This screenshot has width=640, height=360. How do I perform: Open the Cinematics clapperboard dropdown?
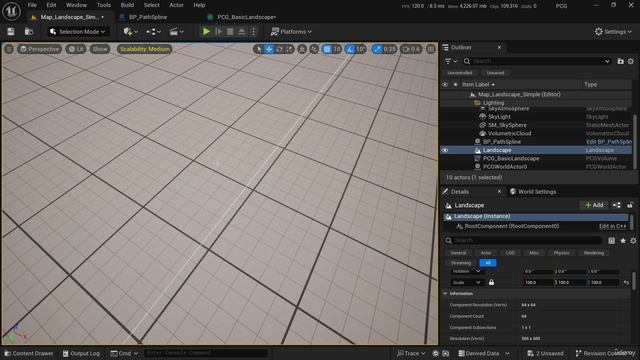pos(176,31)
